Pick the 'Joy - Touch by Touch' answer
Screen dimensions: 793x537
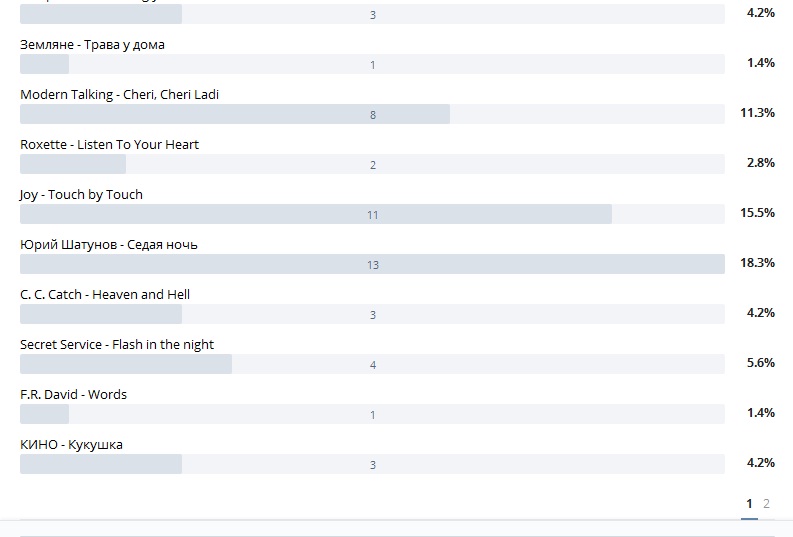click(81, 195)
